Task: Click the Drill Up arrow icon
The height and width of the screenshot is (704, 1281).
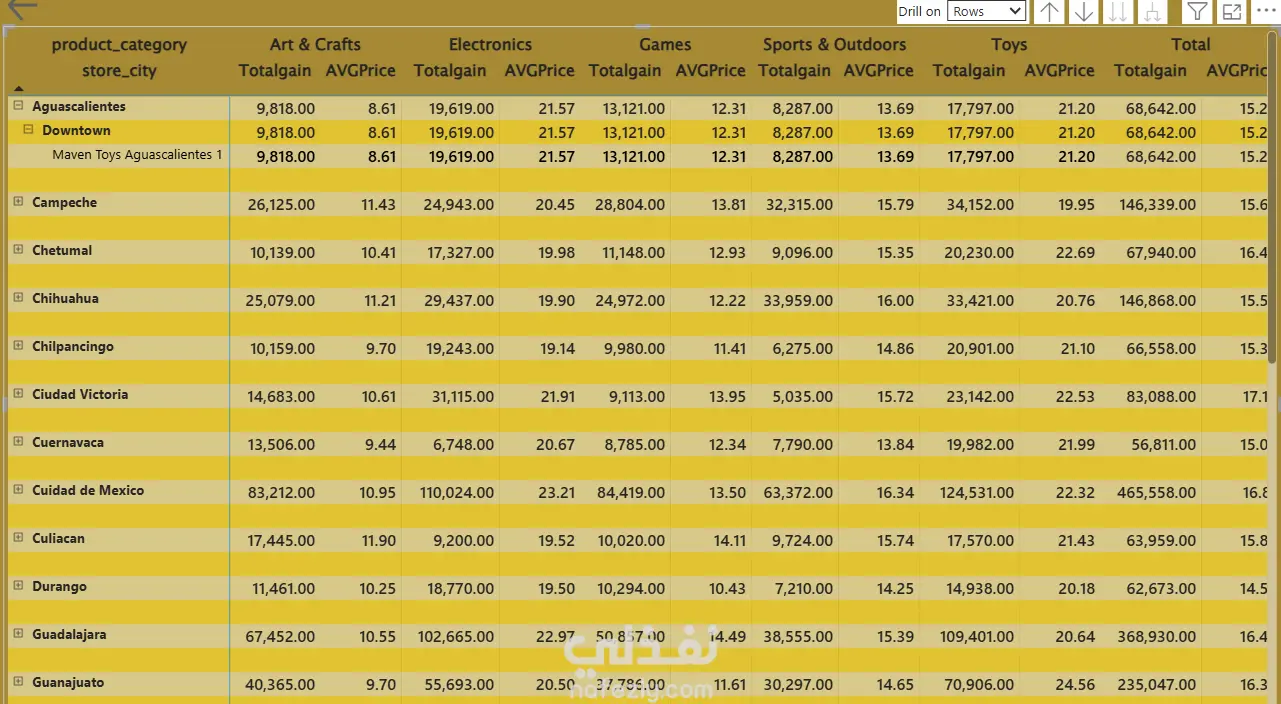Action: [1049, 12]
